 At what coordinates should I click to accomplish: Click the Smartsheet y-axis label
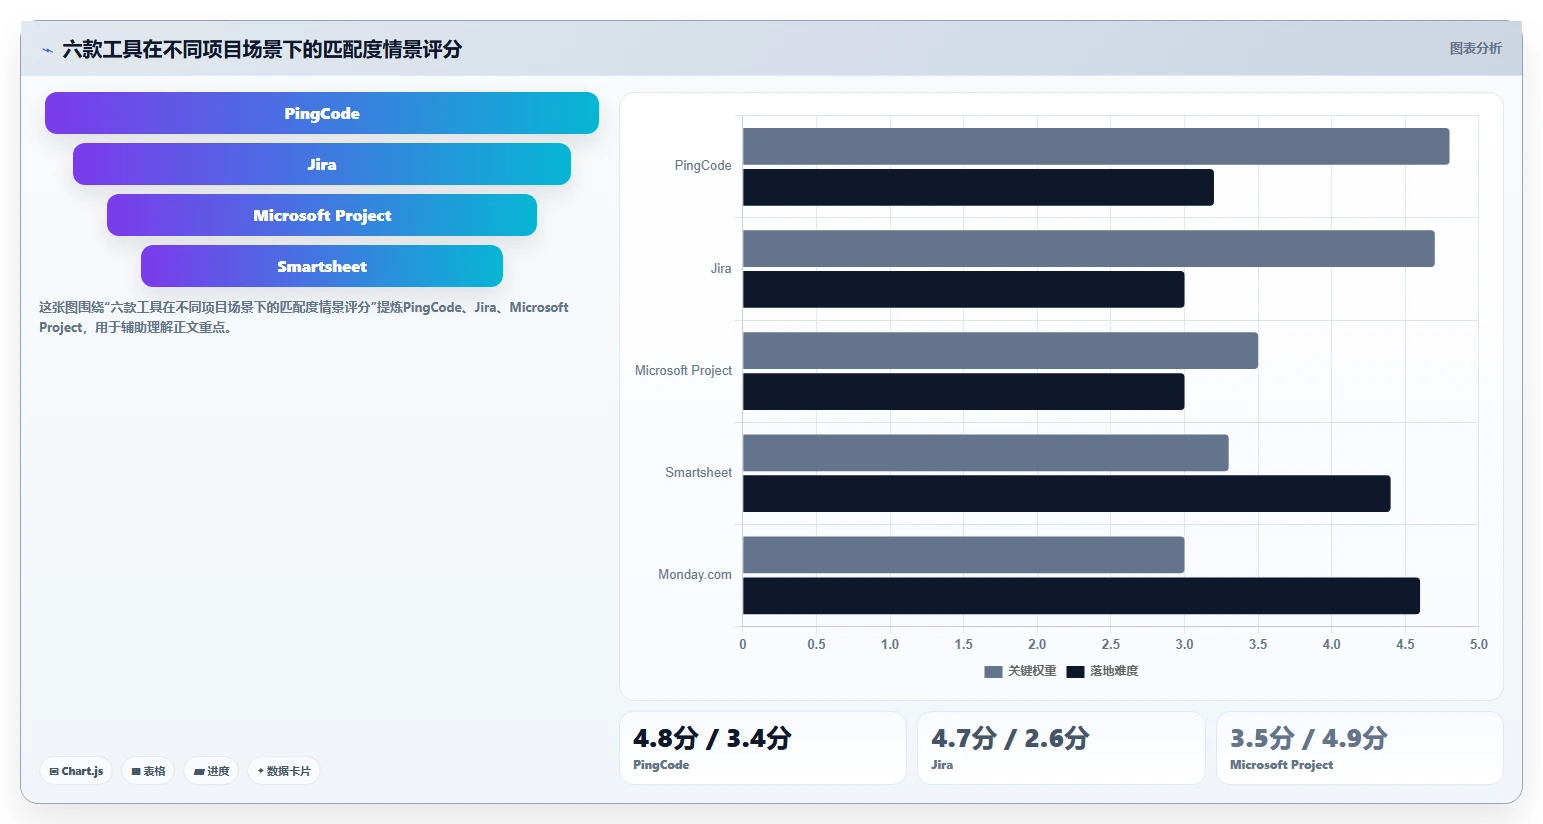(698, 472)
